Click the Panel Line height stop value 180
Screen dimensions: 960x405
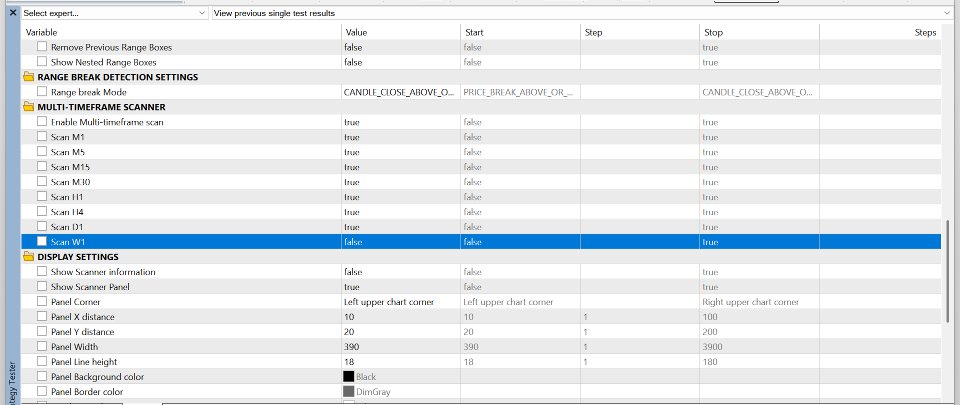click(759, 362)
